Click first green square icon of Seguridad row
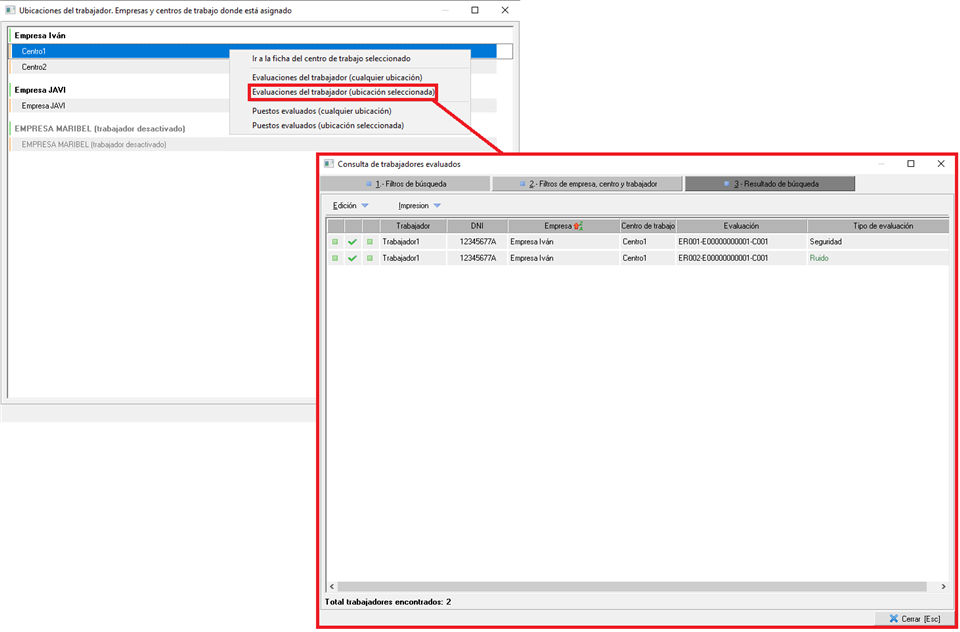 (335, 242)
